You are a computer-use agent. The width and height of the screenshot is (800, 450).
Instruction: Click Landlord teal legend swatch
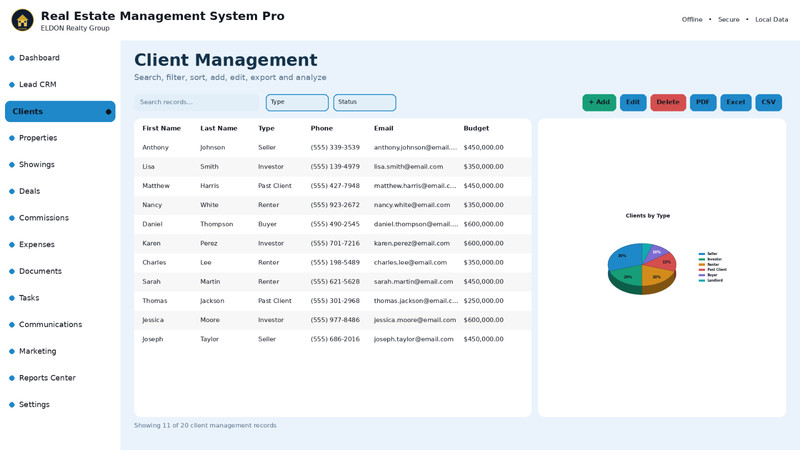click(x=702, y=280)
